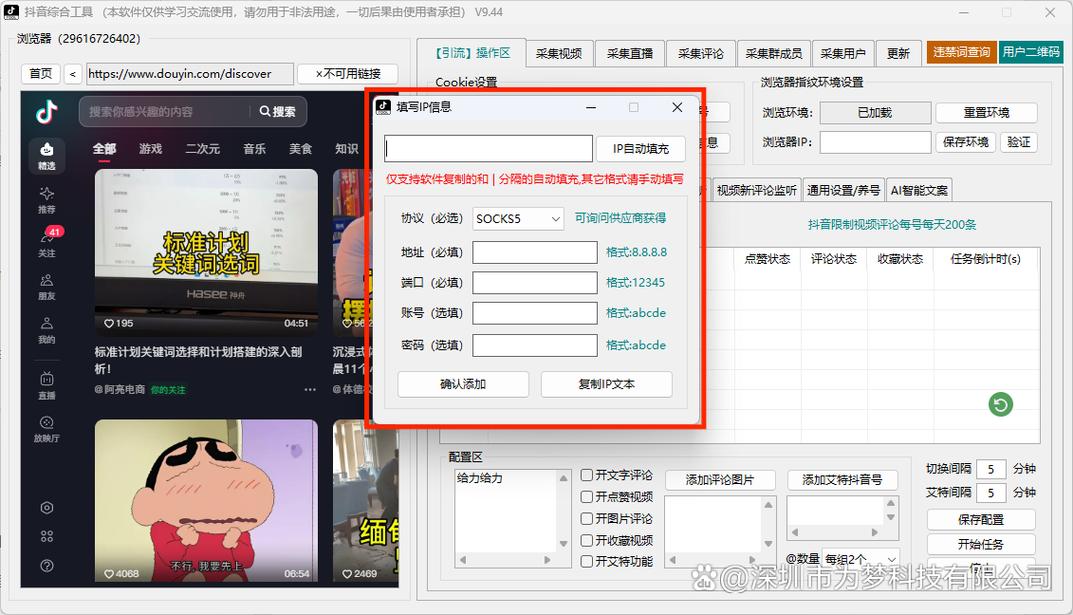Open the 放映厅 (Theater) sidebar icon
This screenshot has width=1073, height=615.
46,428
